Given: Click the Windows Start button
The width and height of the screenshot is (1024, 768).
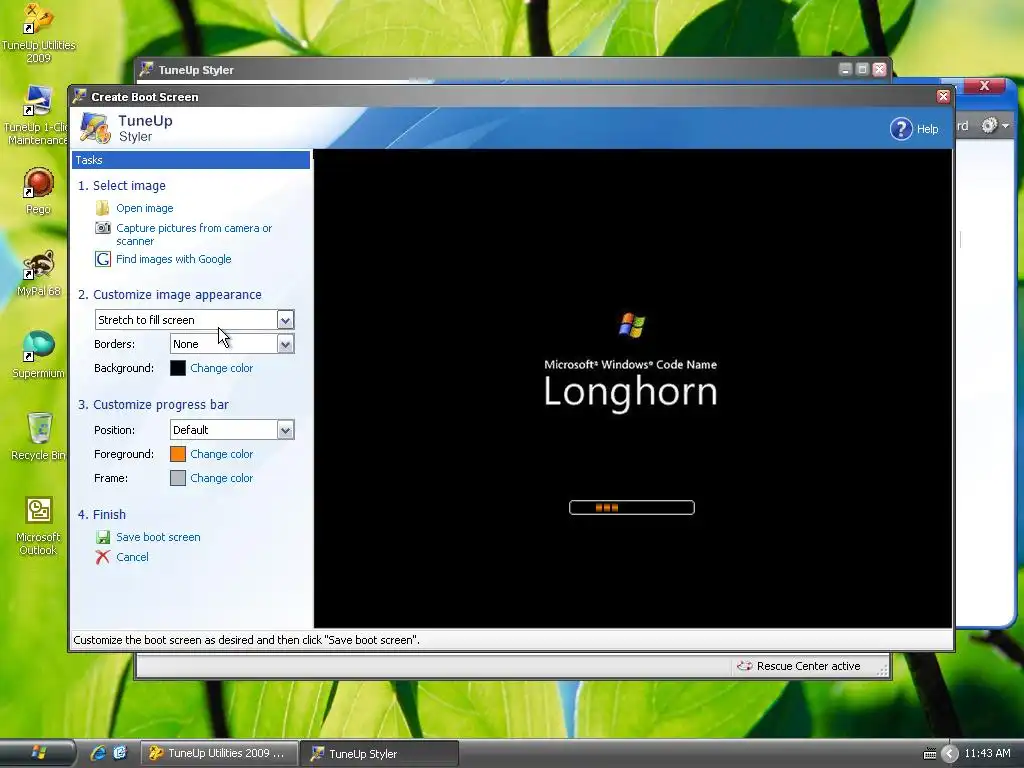Looking at the screenshot, I should coord(38,753).
